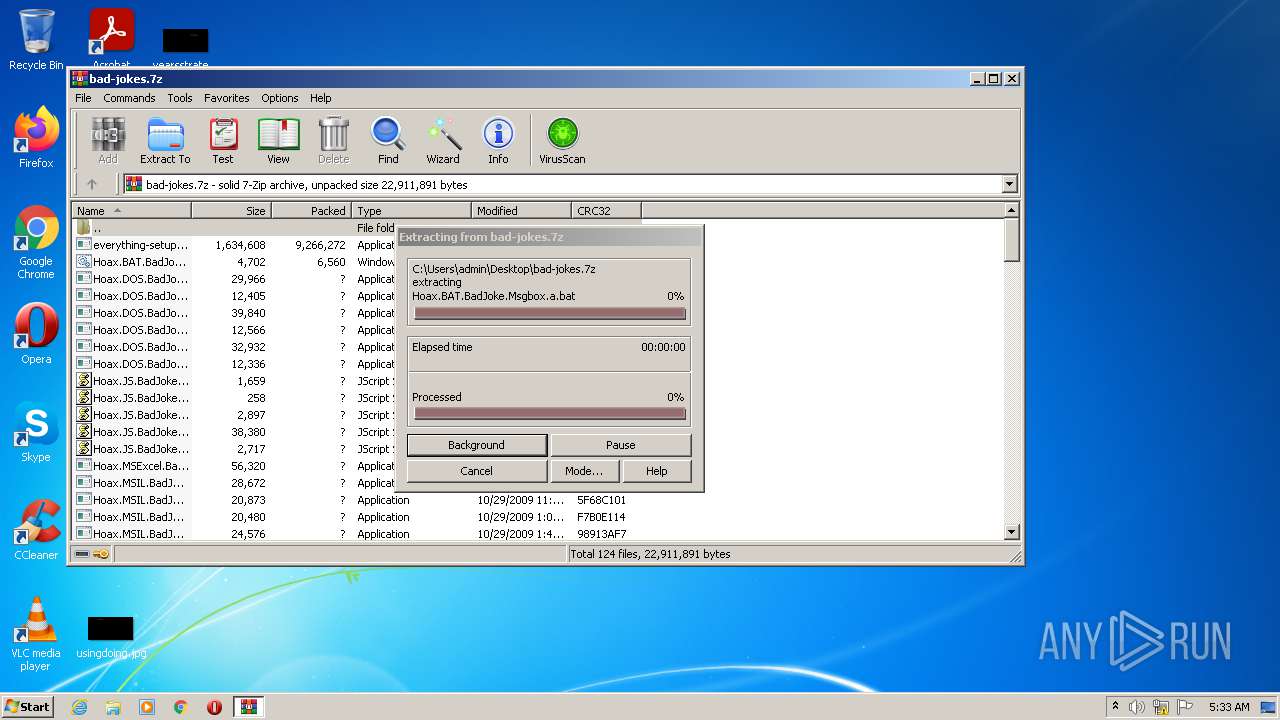
Task: Click the Processed progress bar
Action: (x=549, y=413)
